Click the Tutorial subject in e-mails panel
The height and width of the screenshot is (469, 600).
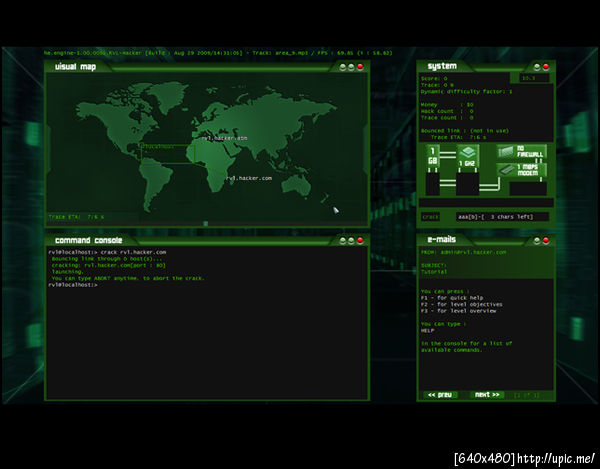point(434,272)
